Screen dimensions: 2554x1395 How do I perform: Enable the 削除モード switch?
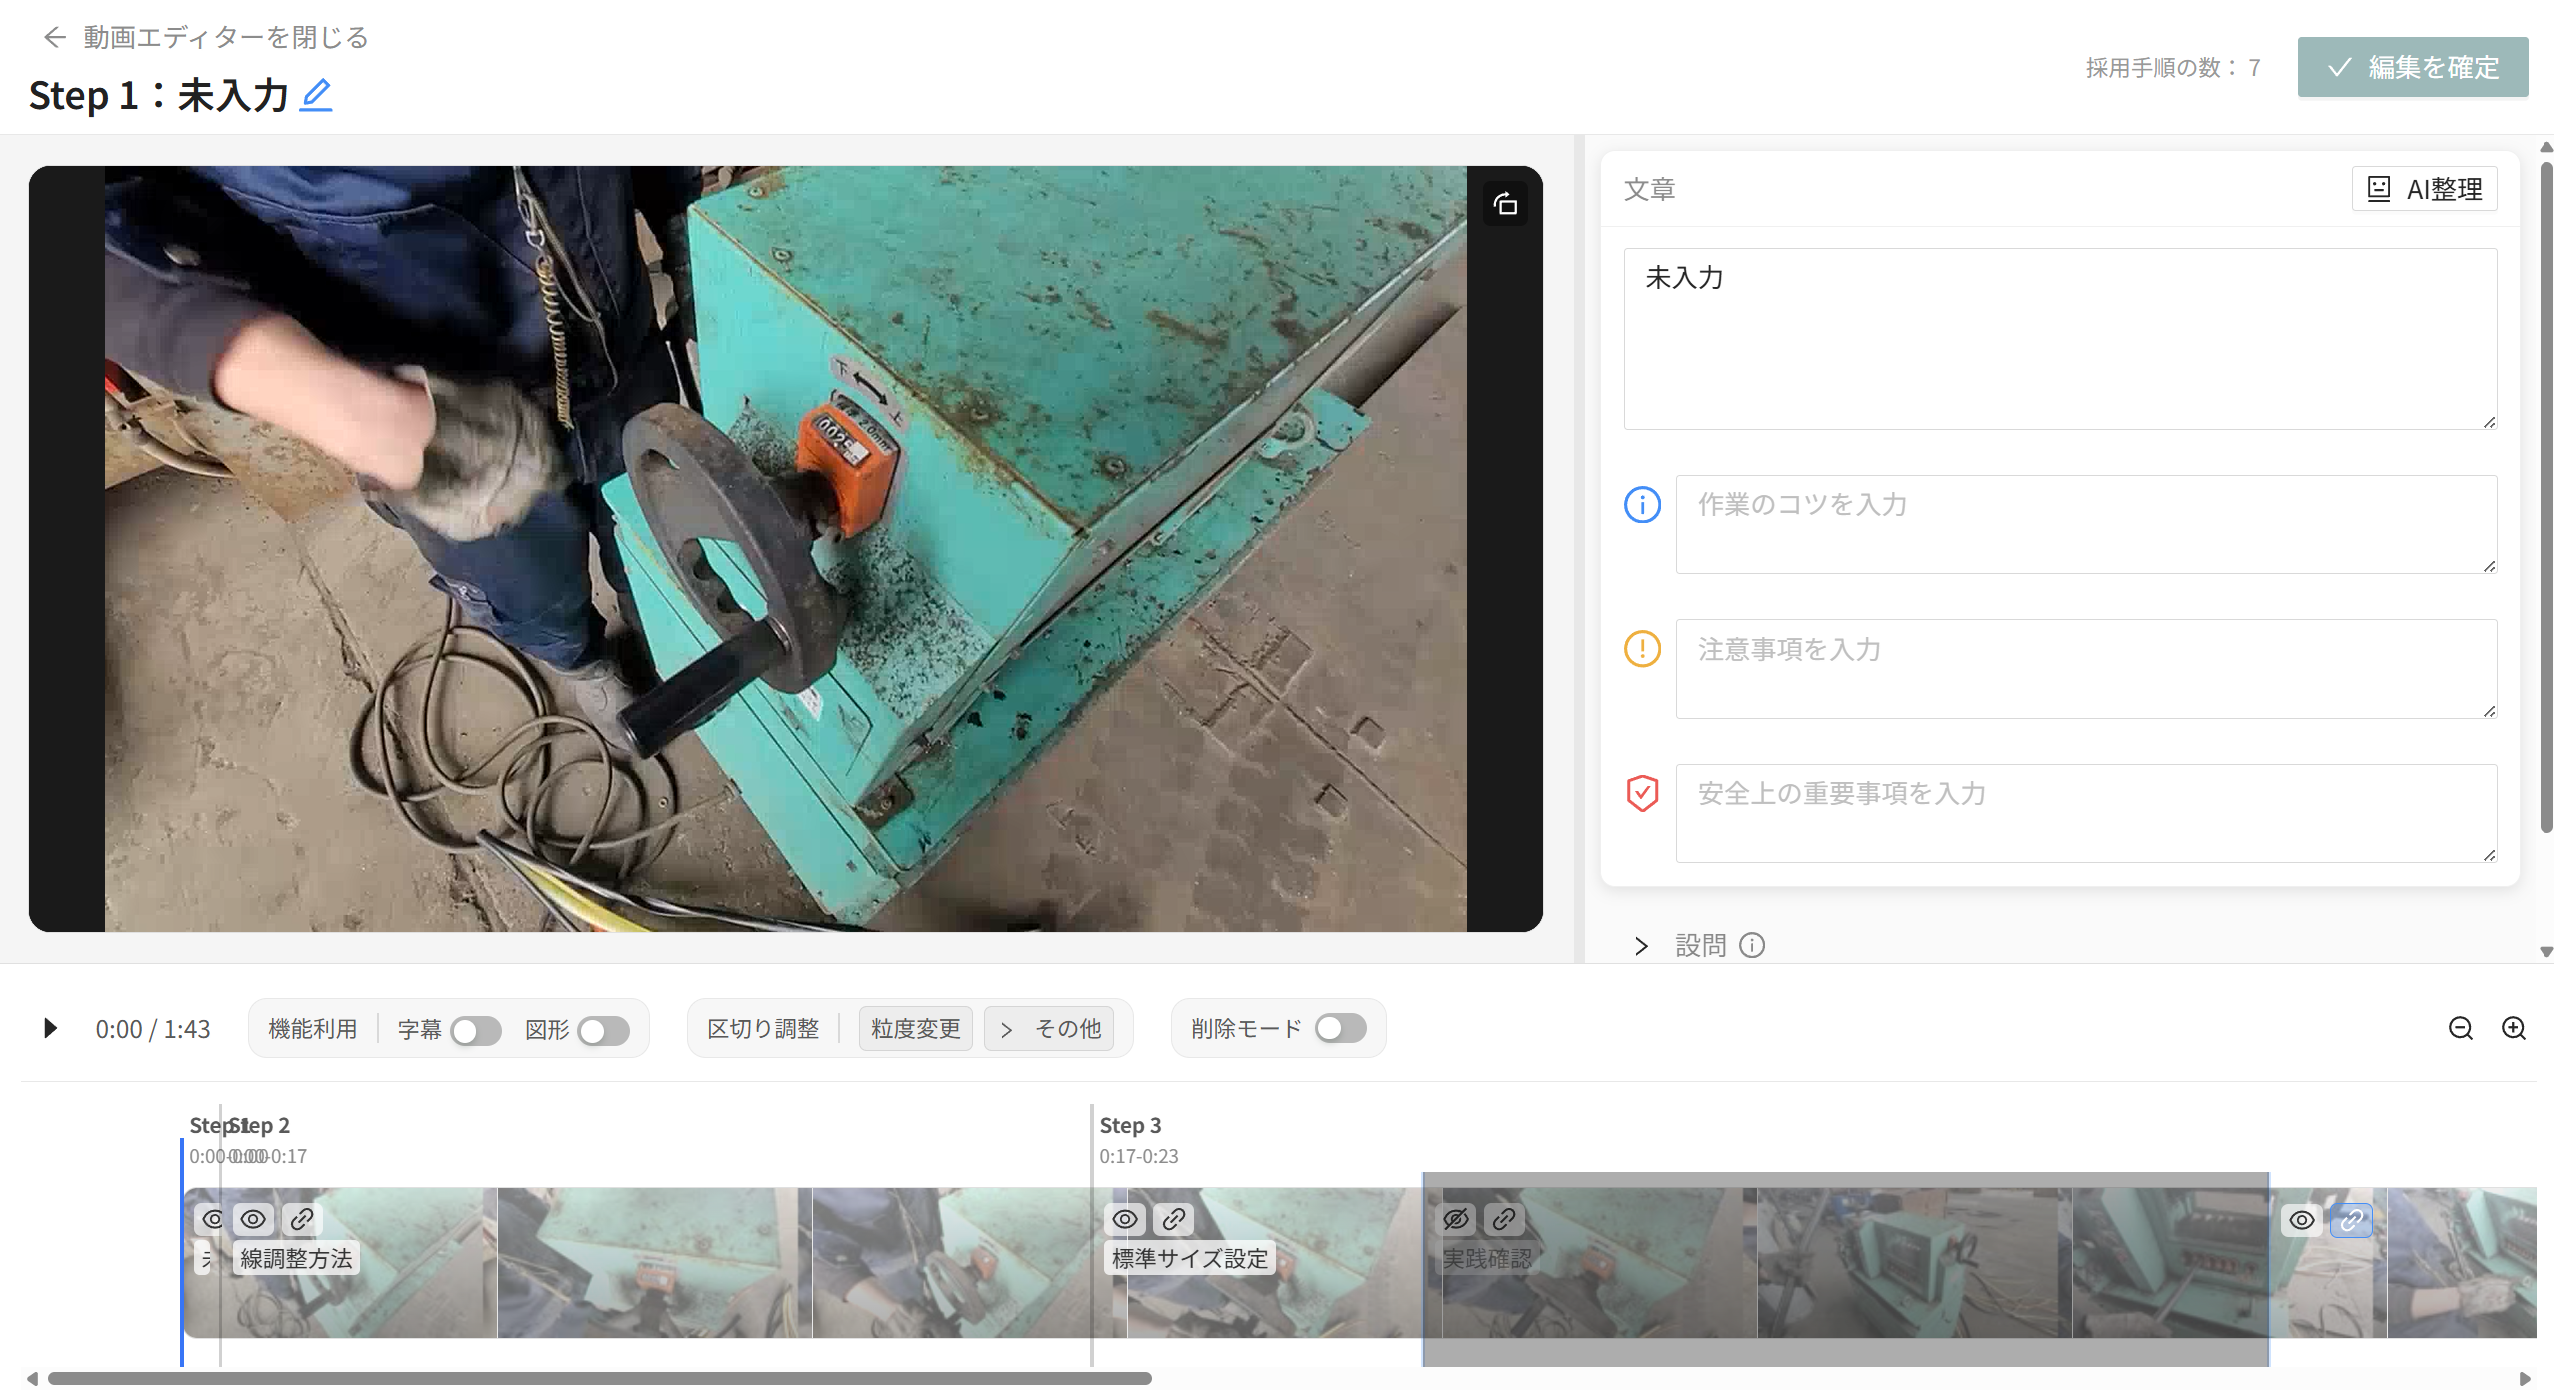pos(1340,1028)
